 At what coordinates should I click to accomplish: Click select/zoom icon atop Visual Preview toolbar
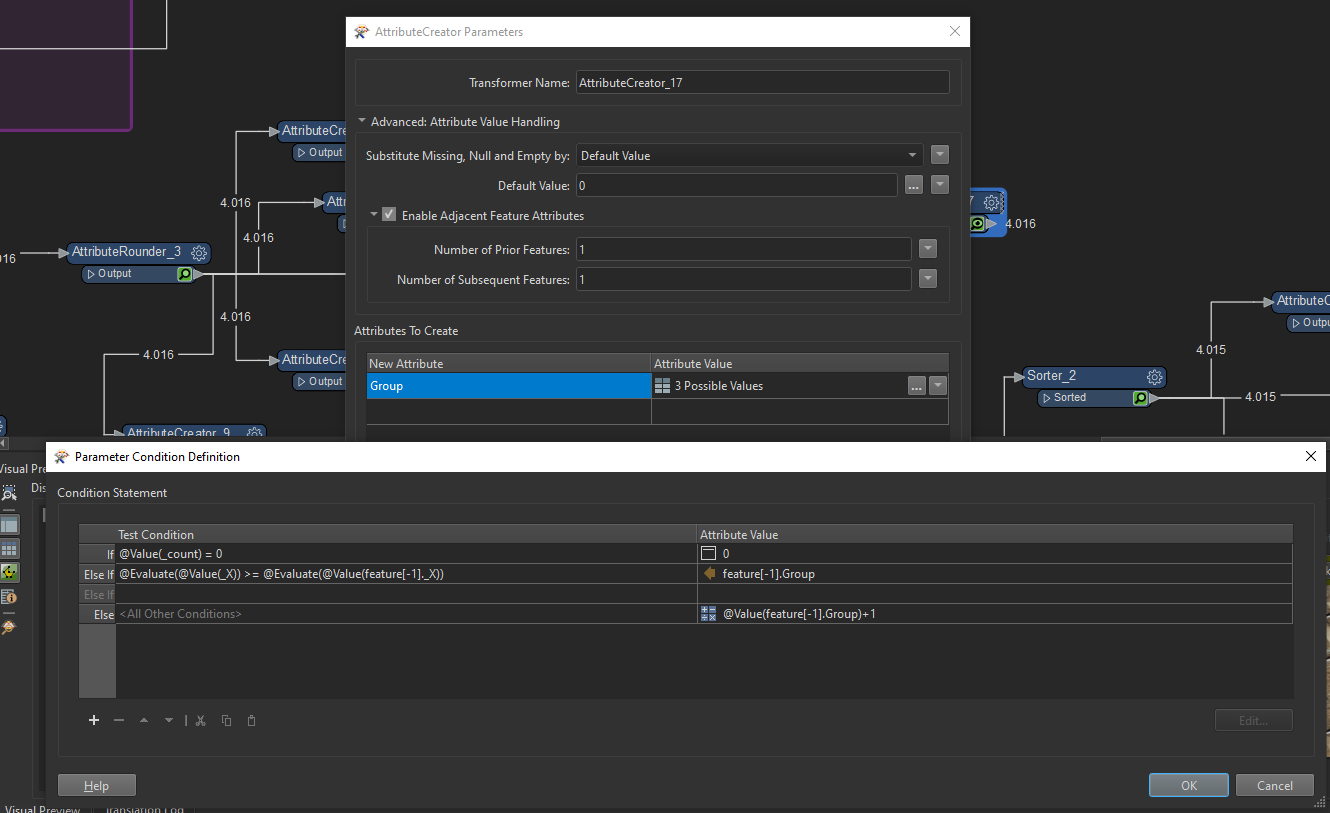click(x=9, y=492)
